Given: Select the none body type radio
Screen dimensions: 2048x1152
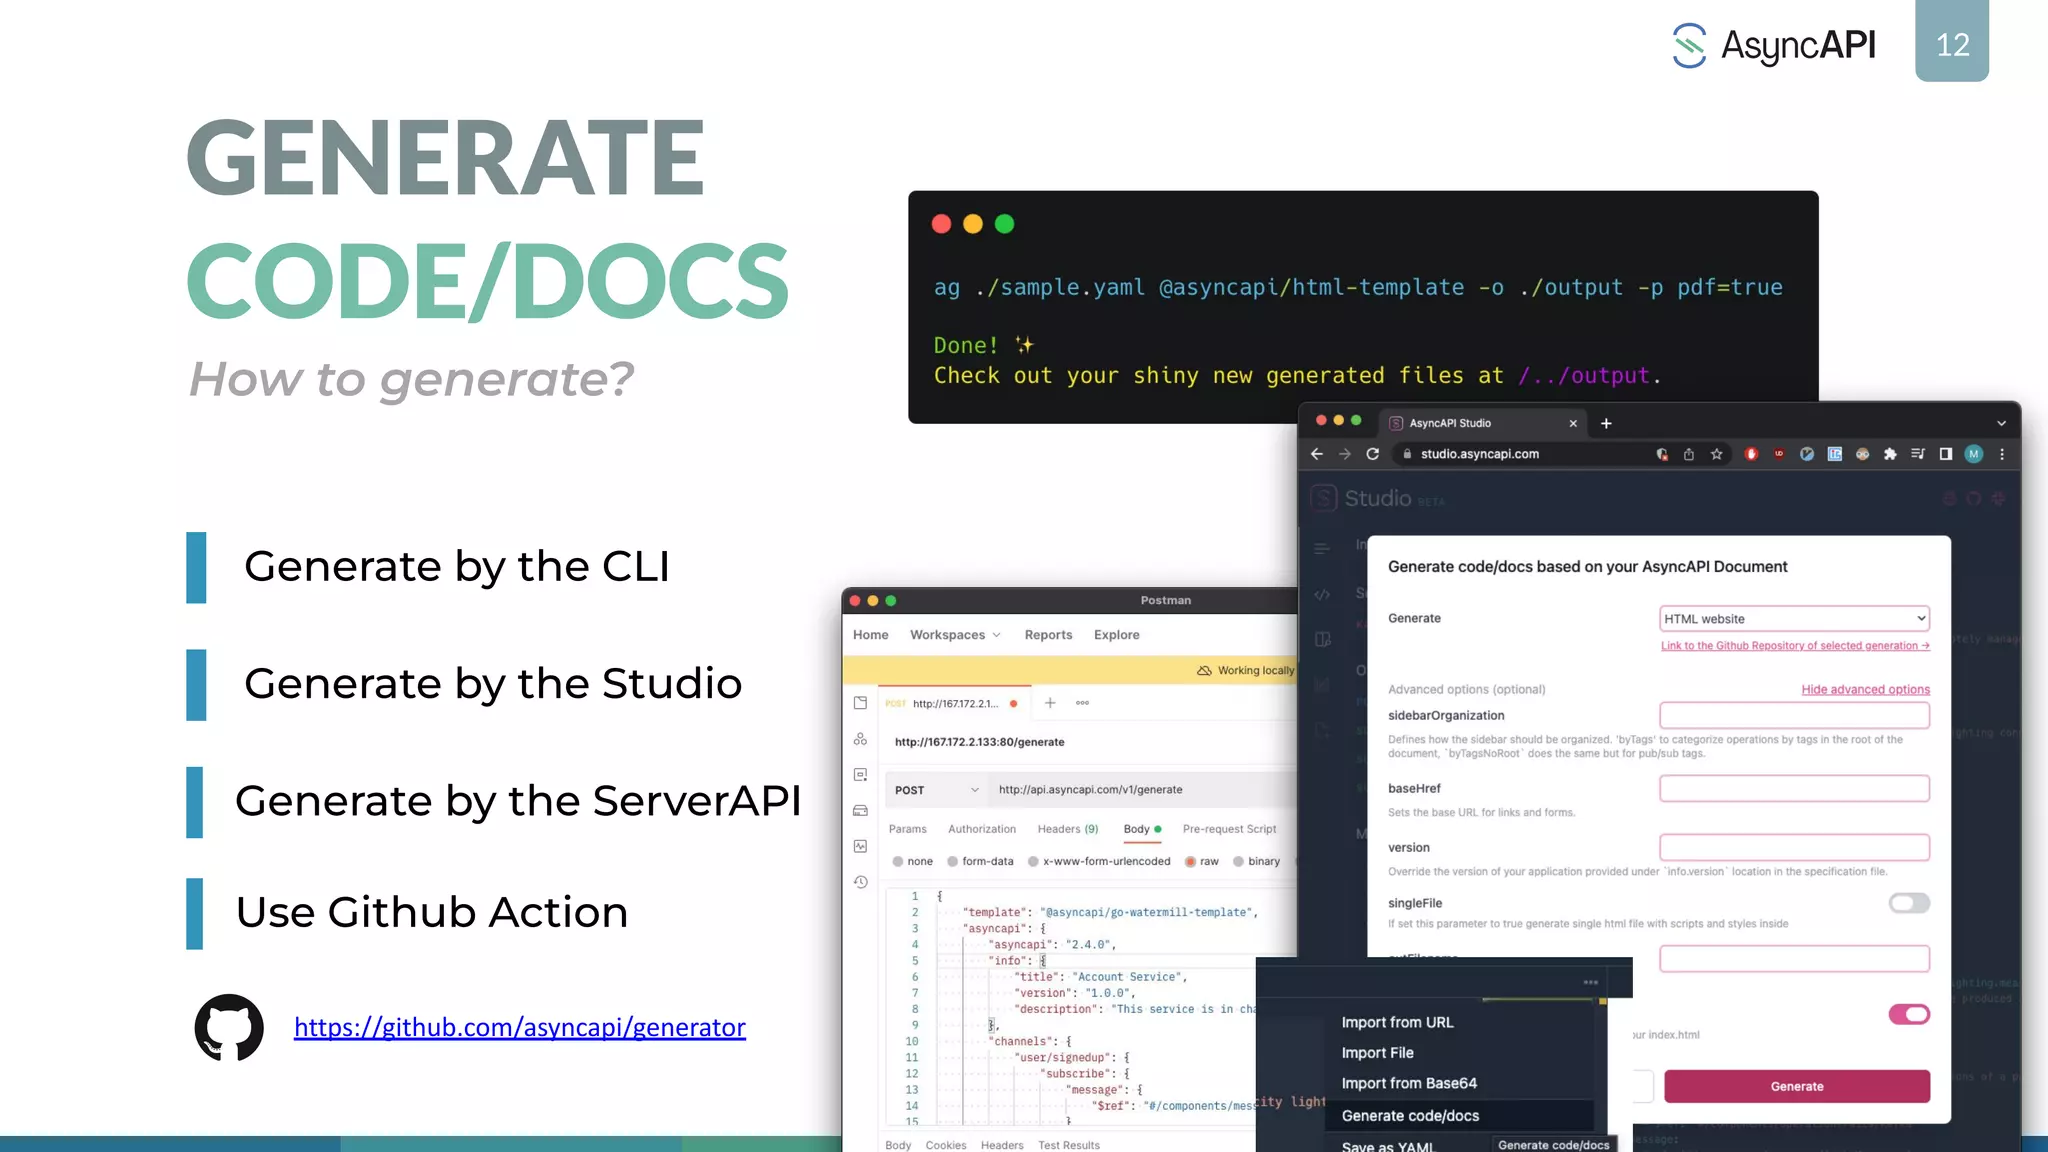Looking at the screenshot, I should click(898, 861).
